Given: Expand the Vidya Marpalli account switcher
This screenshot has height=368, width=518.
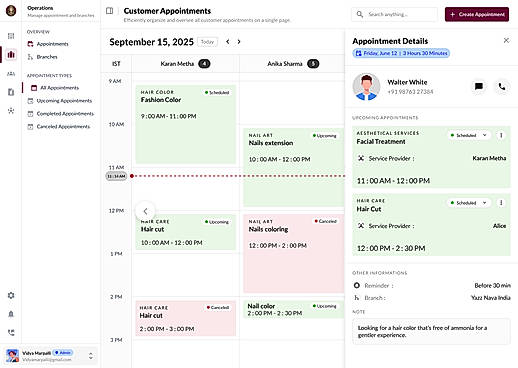Looking at the screenshot, I should click(x=91, y=356).
